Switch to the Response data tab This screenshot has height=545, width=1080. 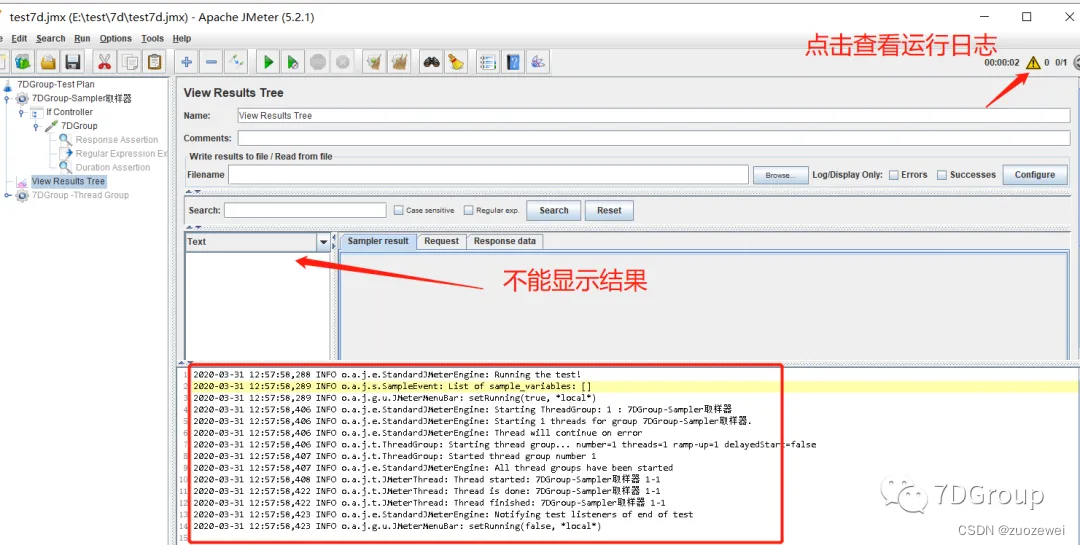tap(505, 241)
